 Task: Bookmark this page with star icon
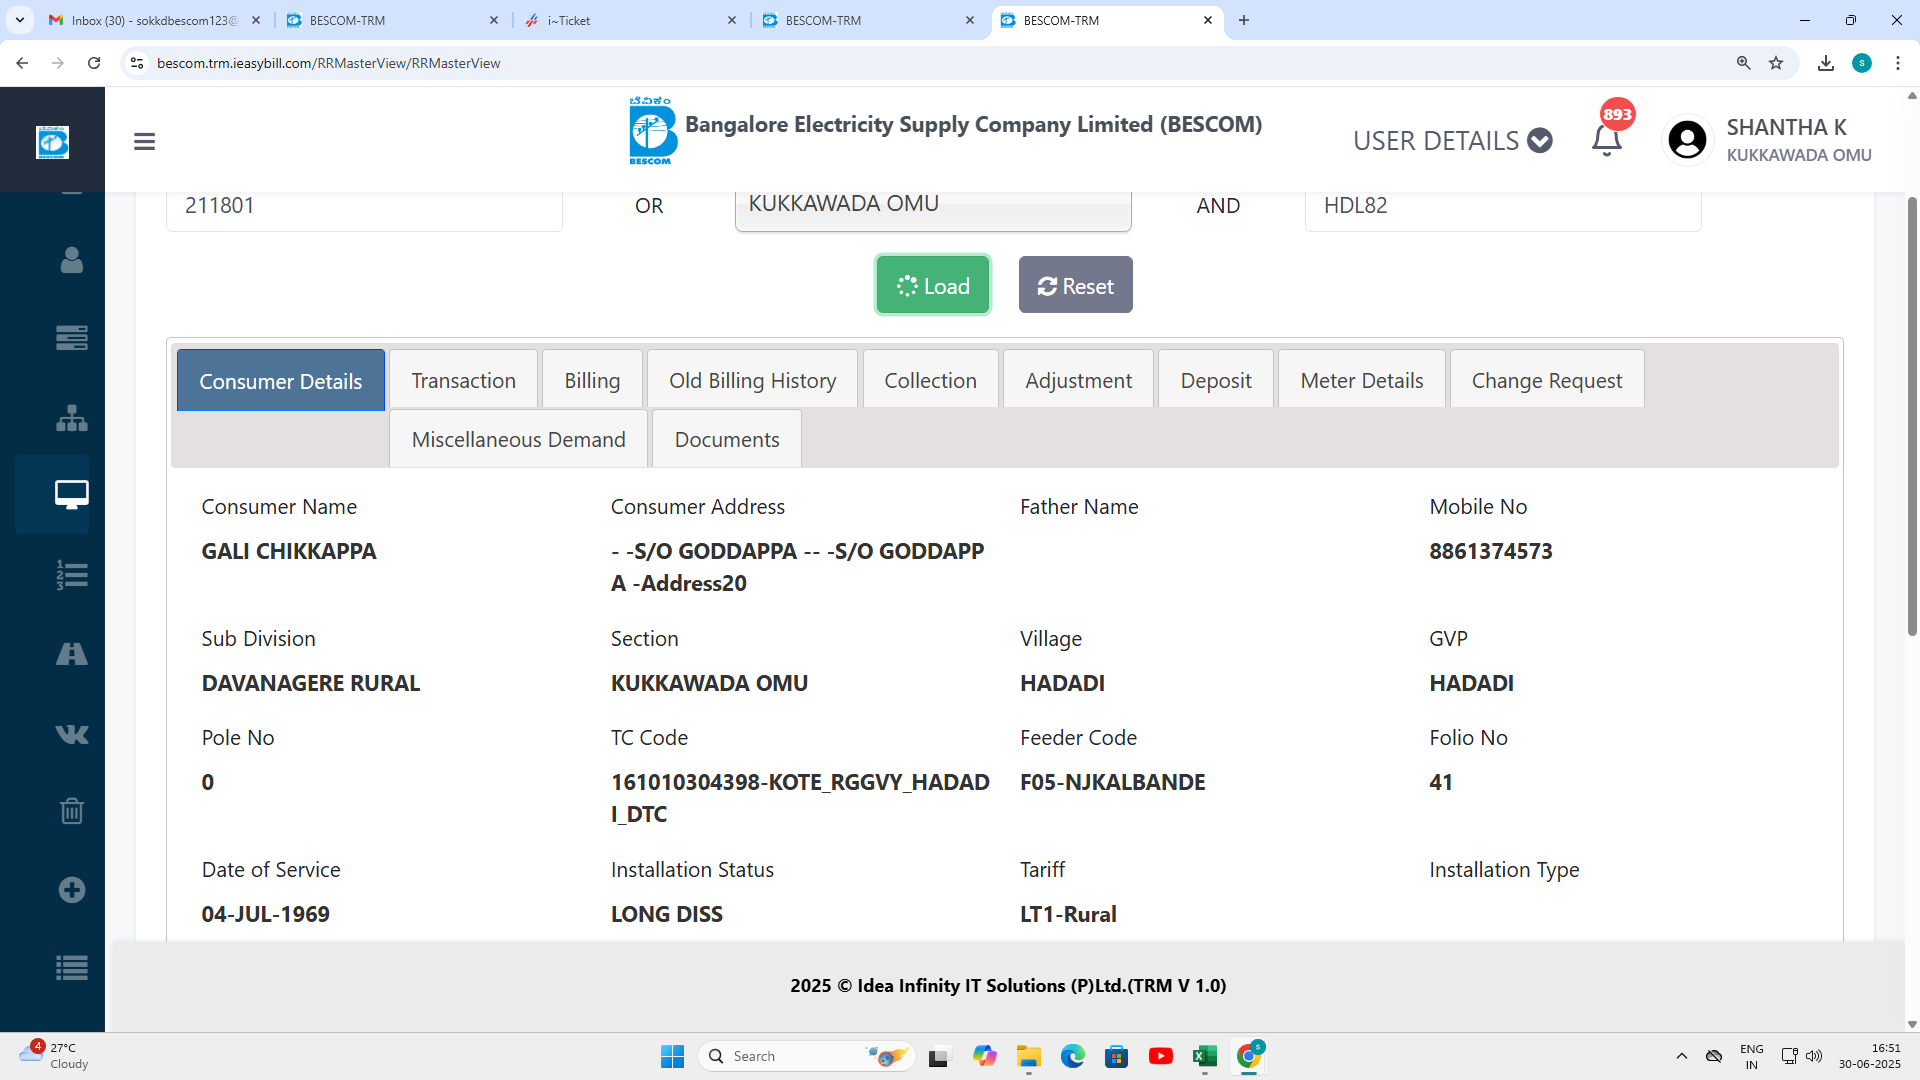point(1776,63)
